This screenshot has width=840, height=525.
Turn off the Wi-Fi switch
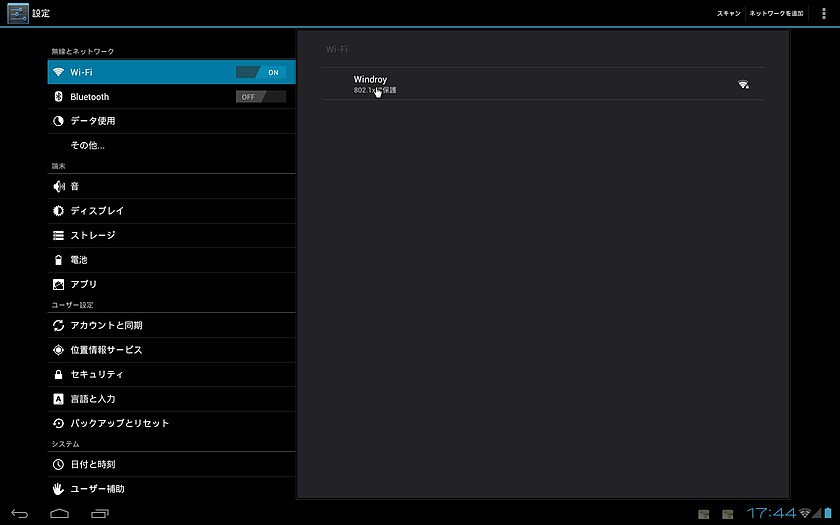pos(261,72)
